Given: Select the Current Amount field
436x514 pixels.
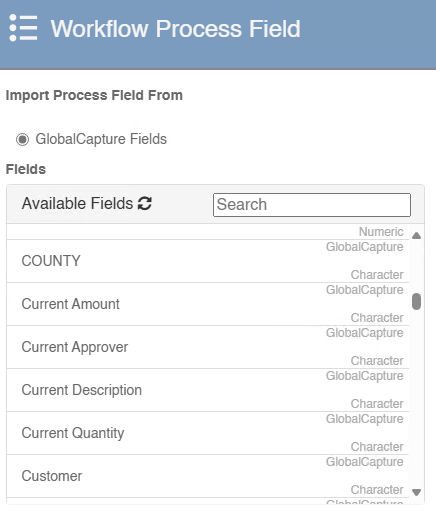Looking at the screenshot, I should pos(208,304).
